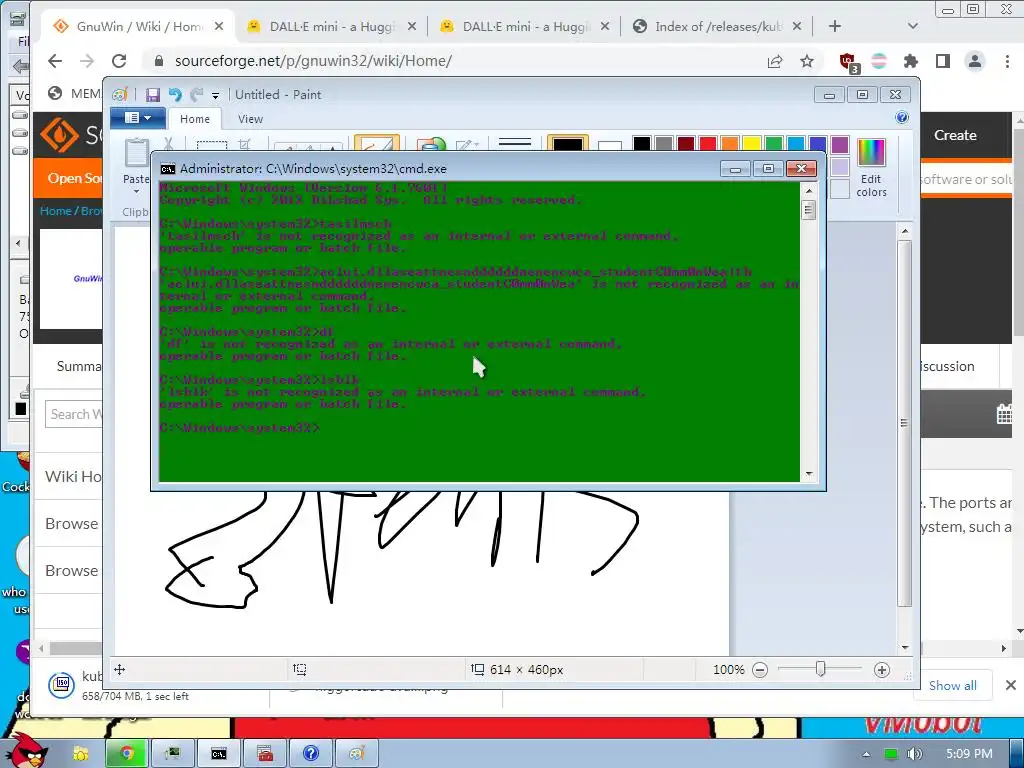
Task: Click Show all downloads link
Action: (953, 686)
